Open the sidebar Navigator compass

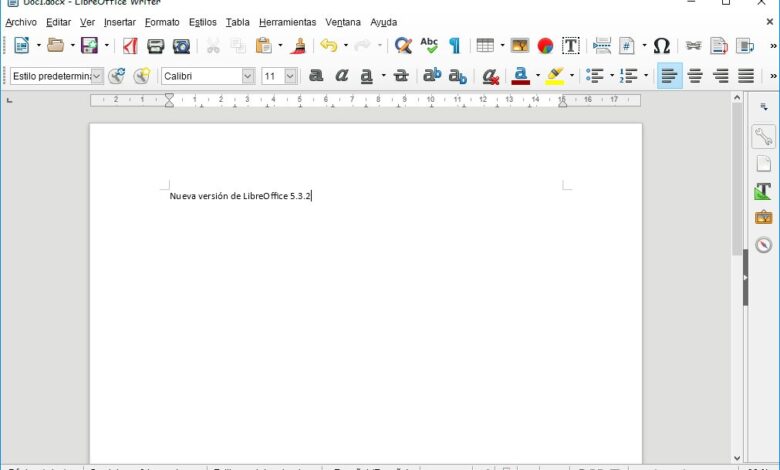tap(763, 245)
